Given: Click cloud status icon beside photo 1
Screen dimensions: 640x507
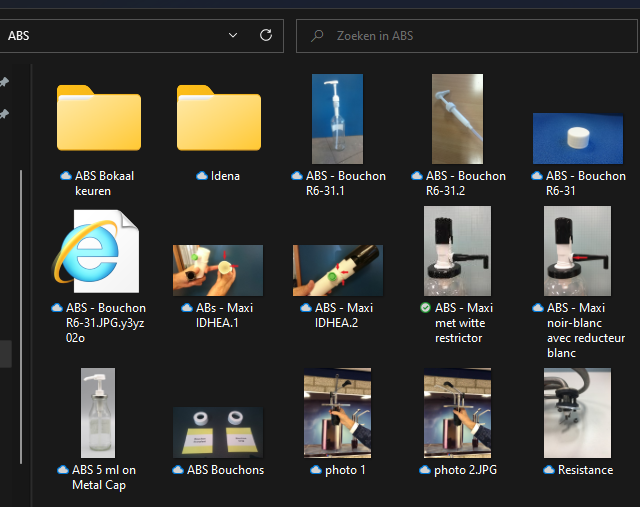Looking at the screenshot, I should tap(316, 470).
